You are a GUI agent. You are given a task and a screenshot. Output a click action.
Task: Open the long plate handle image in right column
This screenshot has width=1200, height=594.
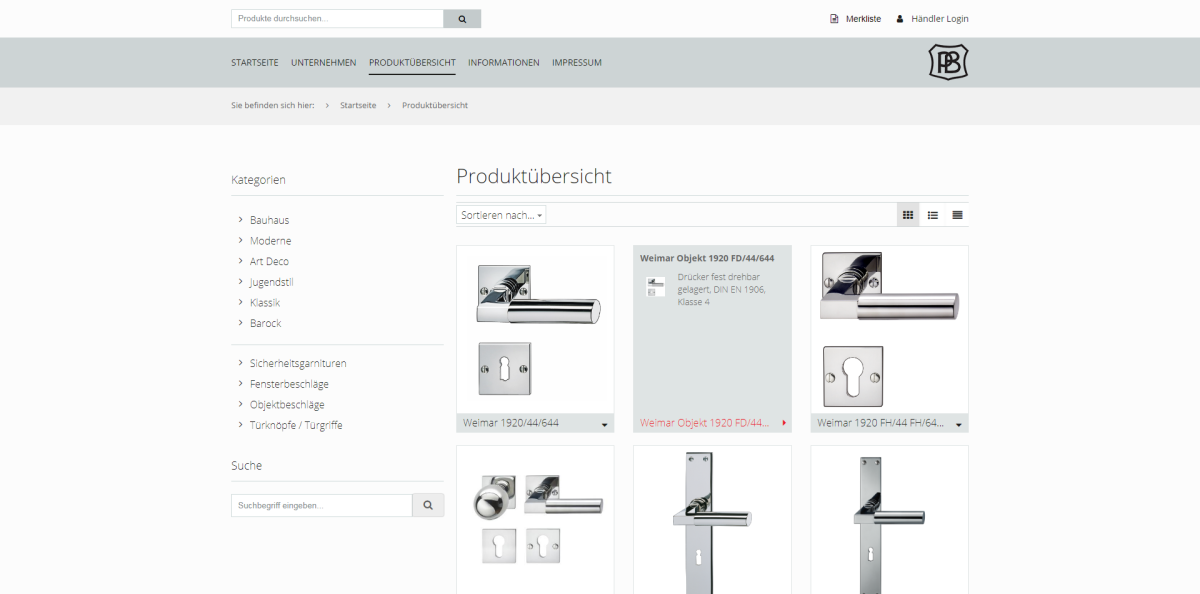(x=889, y=519)
